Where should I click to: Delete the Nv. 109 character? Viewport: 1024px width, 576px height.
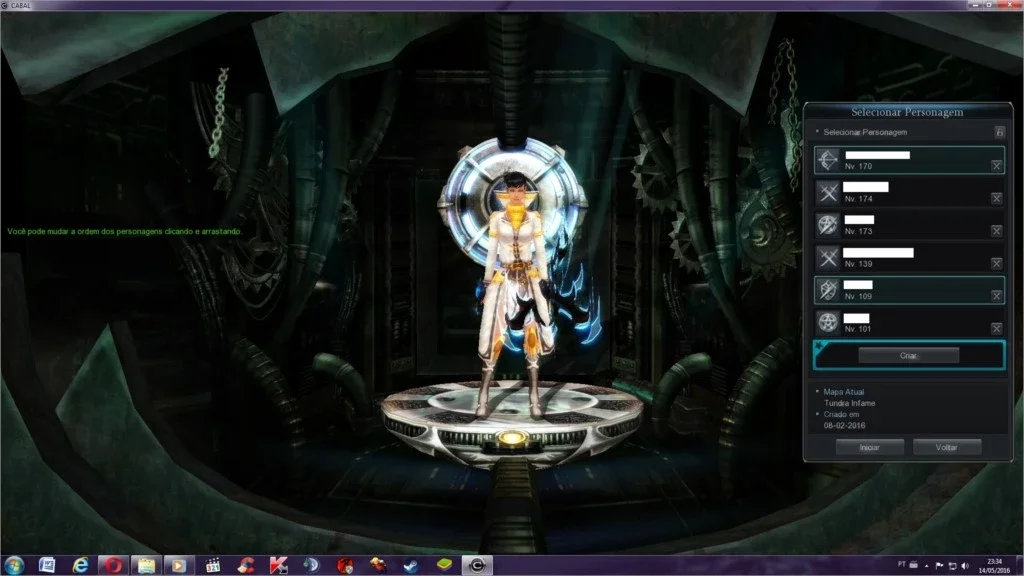click(x=997, y=296)
